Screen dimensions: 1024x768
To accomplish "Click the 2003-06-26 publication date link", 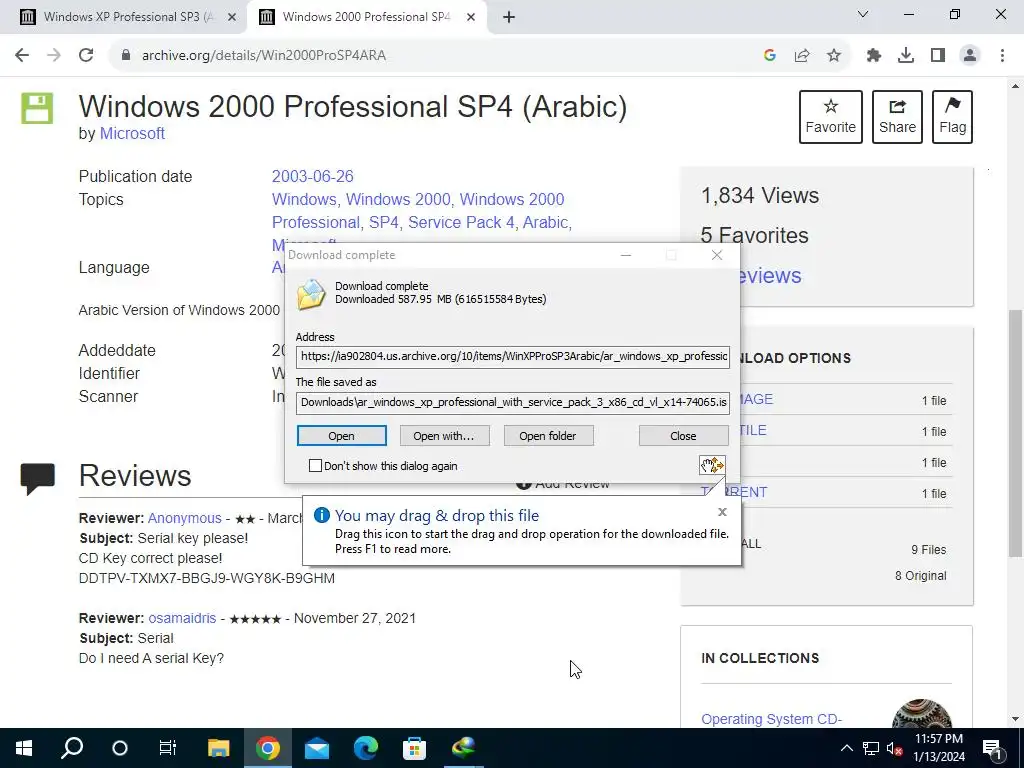I will click(x=312, y=176).
